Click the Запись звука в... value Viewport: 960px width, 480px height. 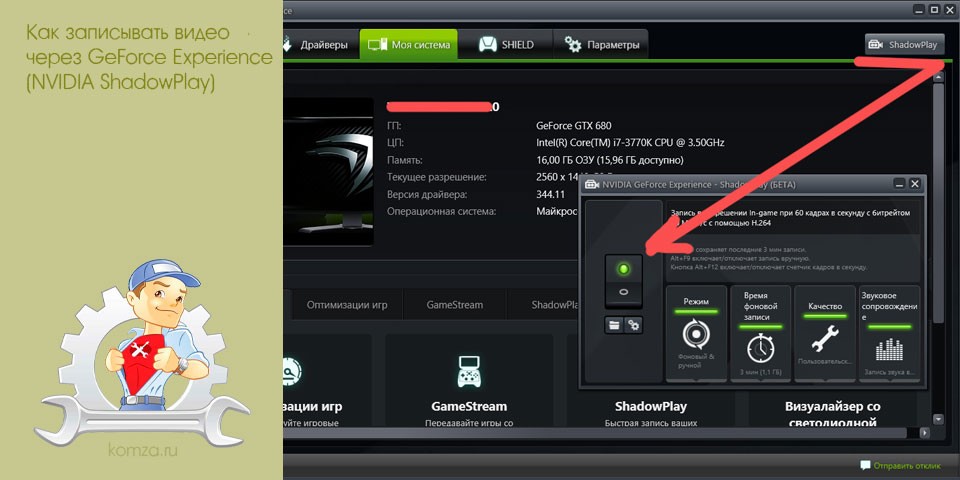pos(889,372)
